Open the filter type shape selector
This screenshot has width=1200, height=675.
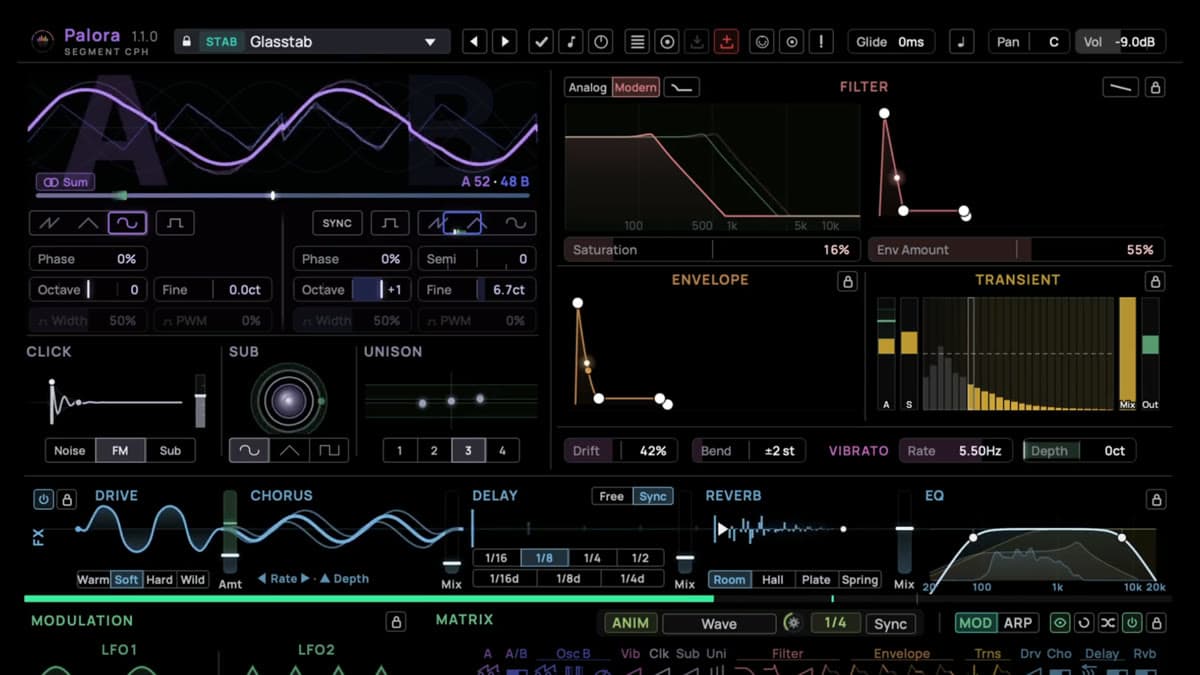pos(682,88)
